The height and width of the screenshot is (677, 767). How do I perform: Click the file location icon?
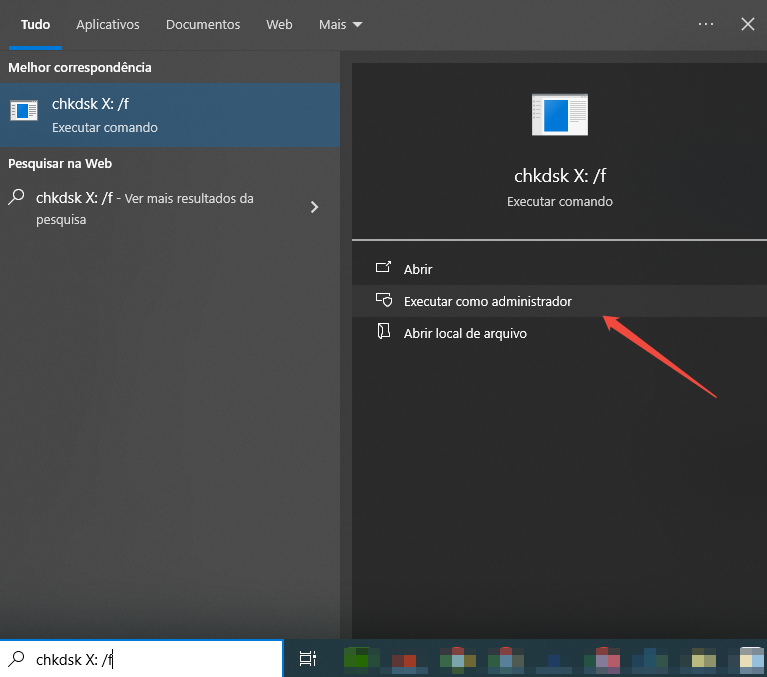point(383,332)
